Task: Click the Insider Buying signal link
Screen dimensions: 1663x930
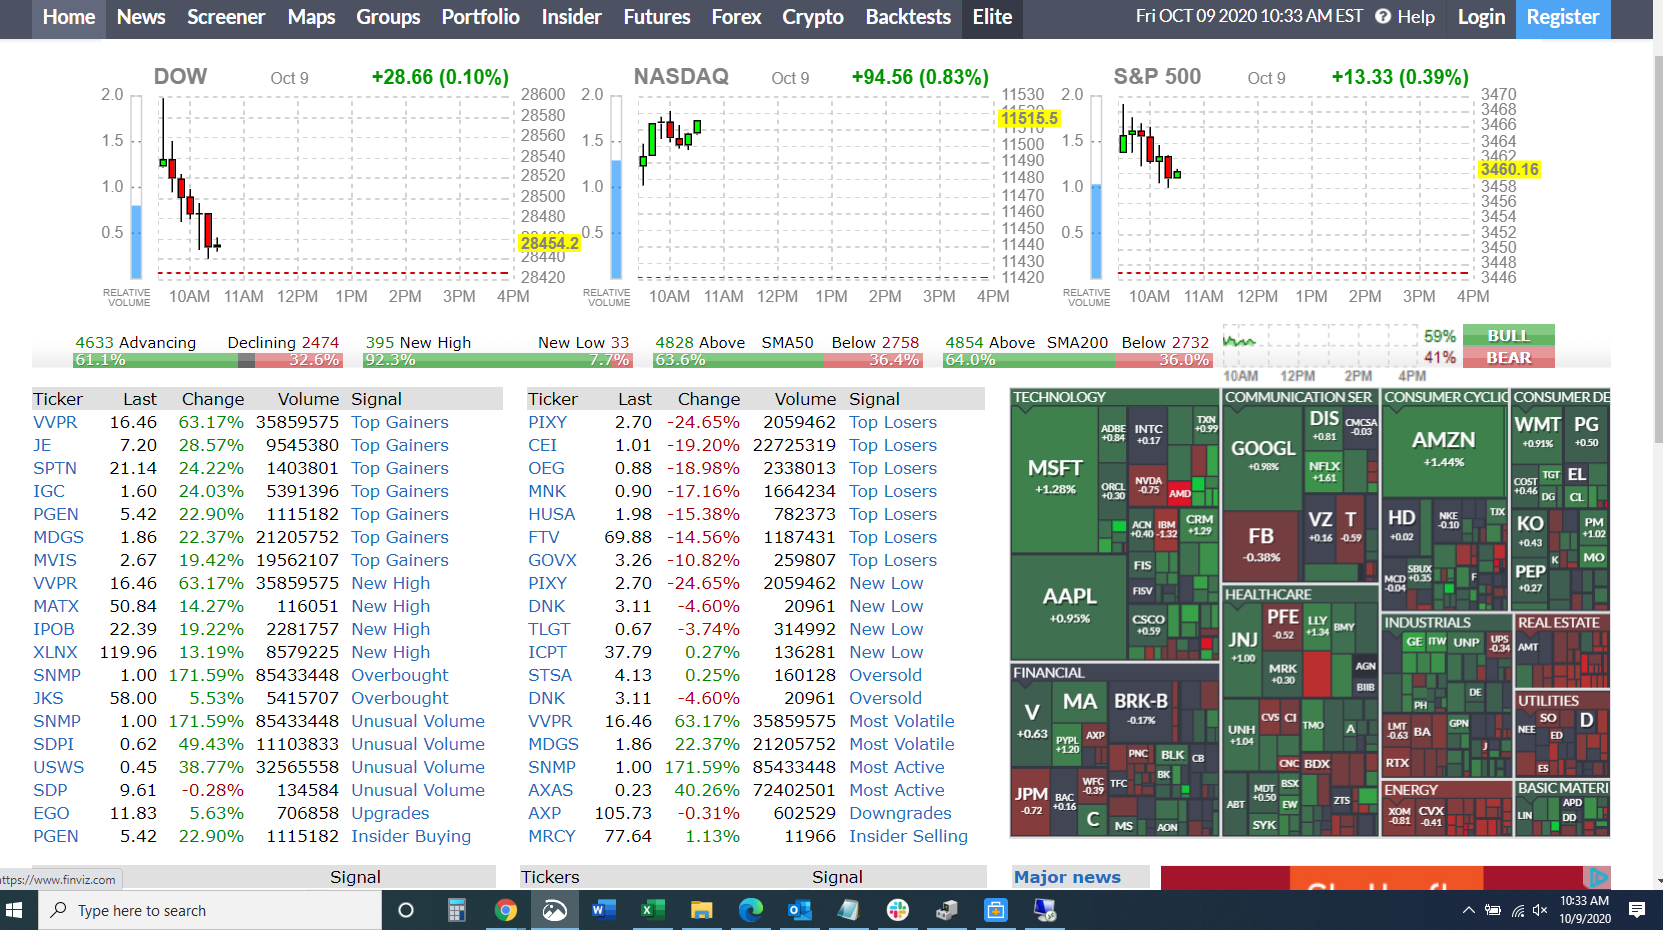Action: [411, 836]
